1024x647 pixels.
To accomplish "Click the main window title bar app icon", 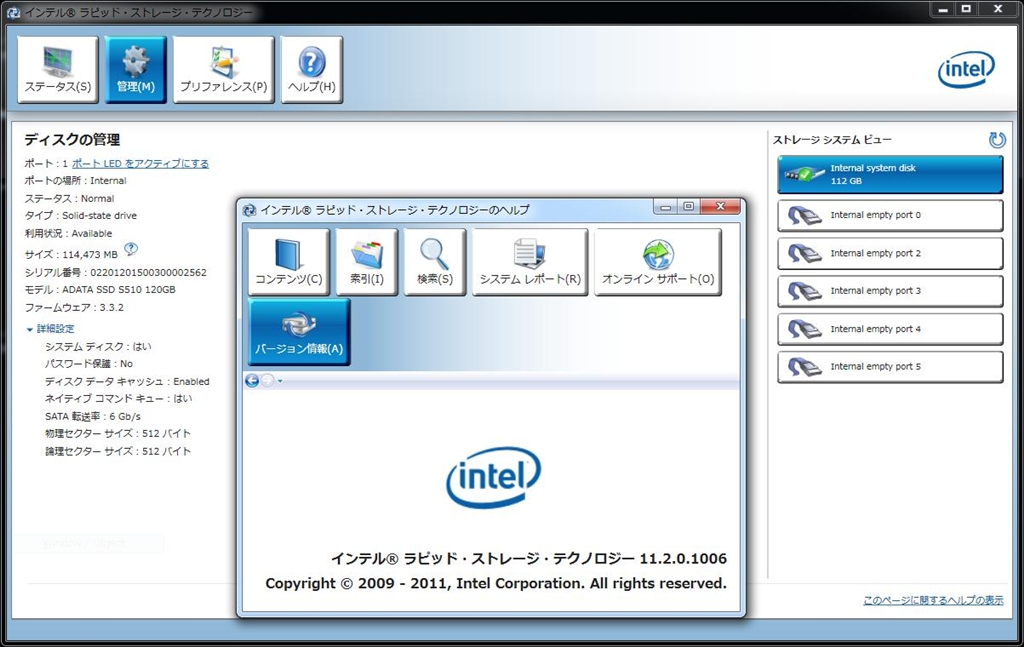I will pos(13,12).
